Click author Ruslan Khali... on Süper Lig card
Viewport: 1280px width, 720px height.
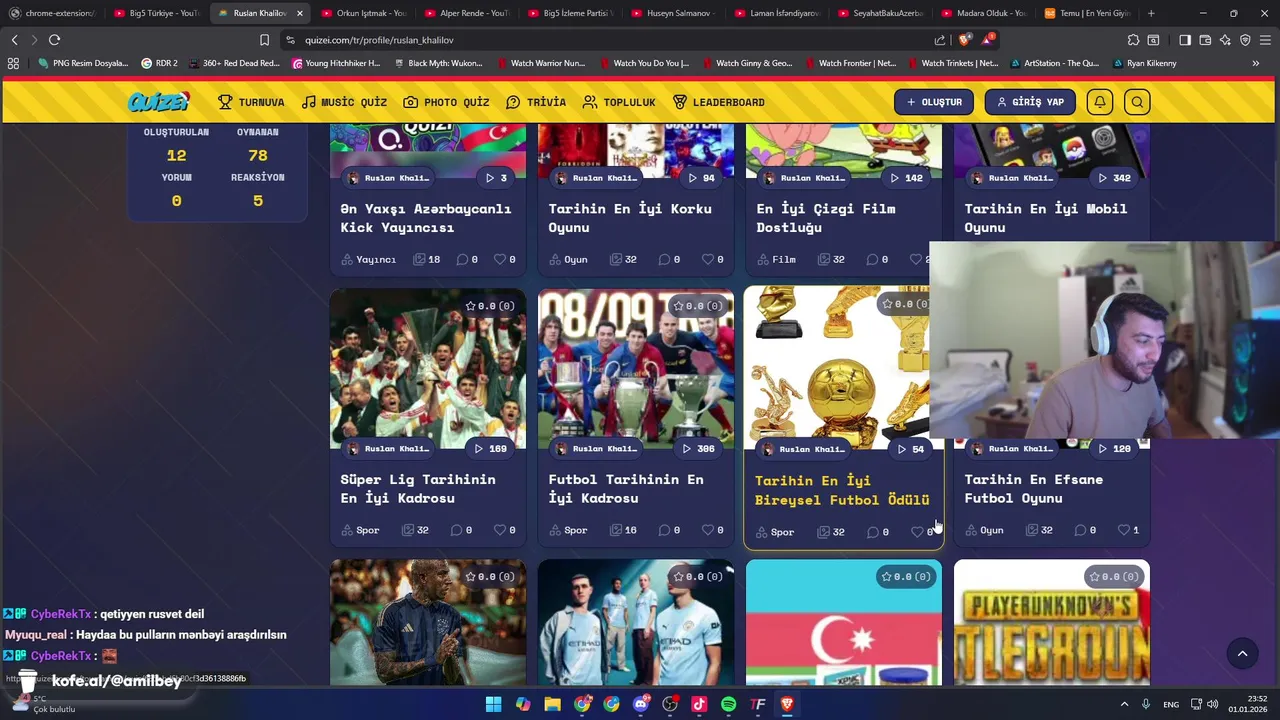(388, 449)
